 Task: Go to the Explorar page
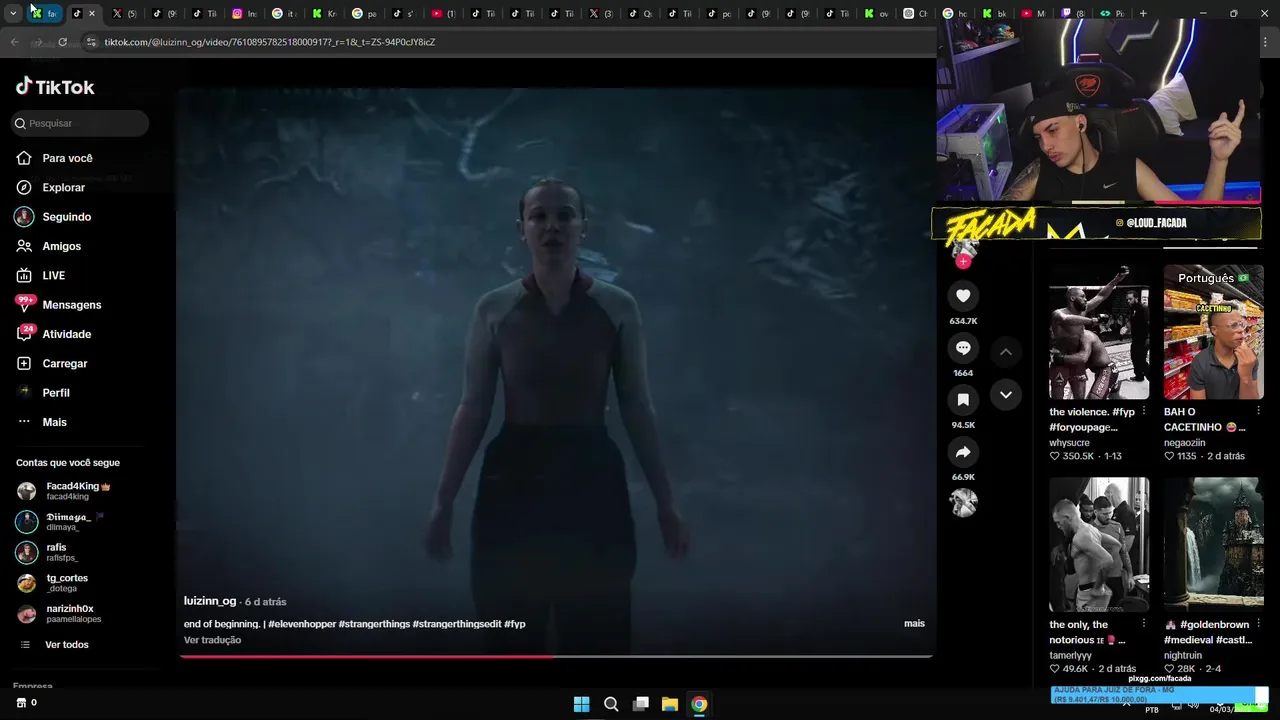[50, 187]
